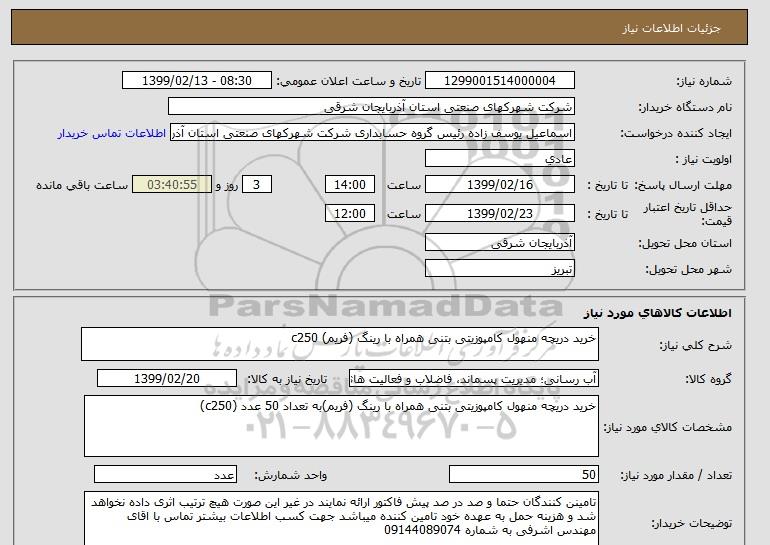This screenshot has height=545, width=770.
Task: Click the label تعداد / مقدار مورد نیاز
Action: point(676,475)
